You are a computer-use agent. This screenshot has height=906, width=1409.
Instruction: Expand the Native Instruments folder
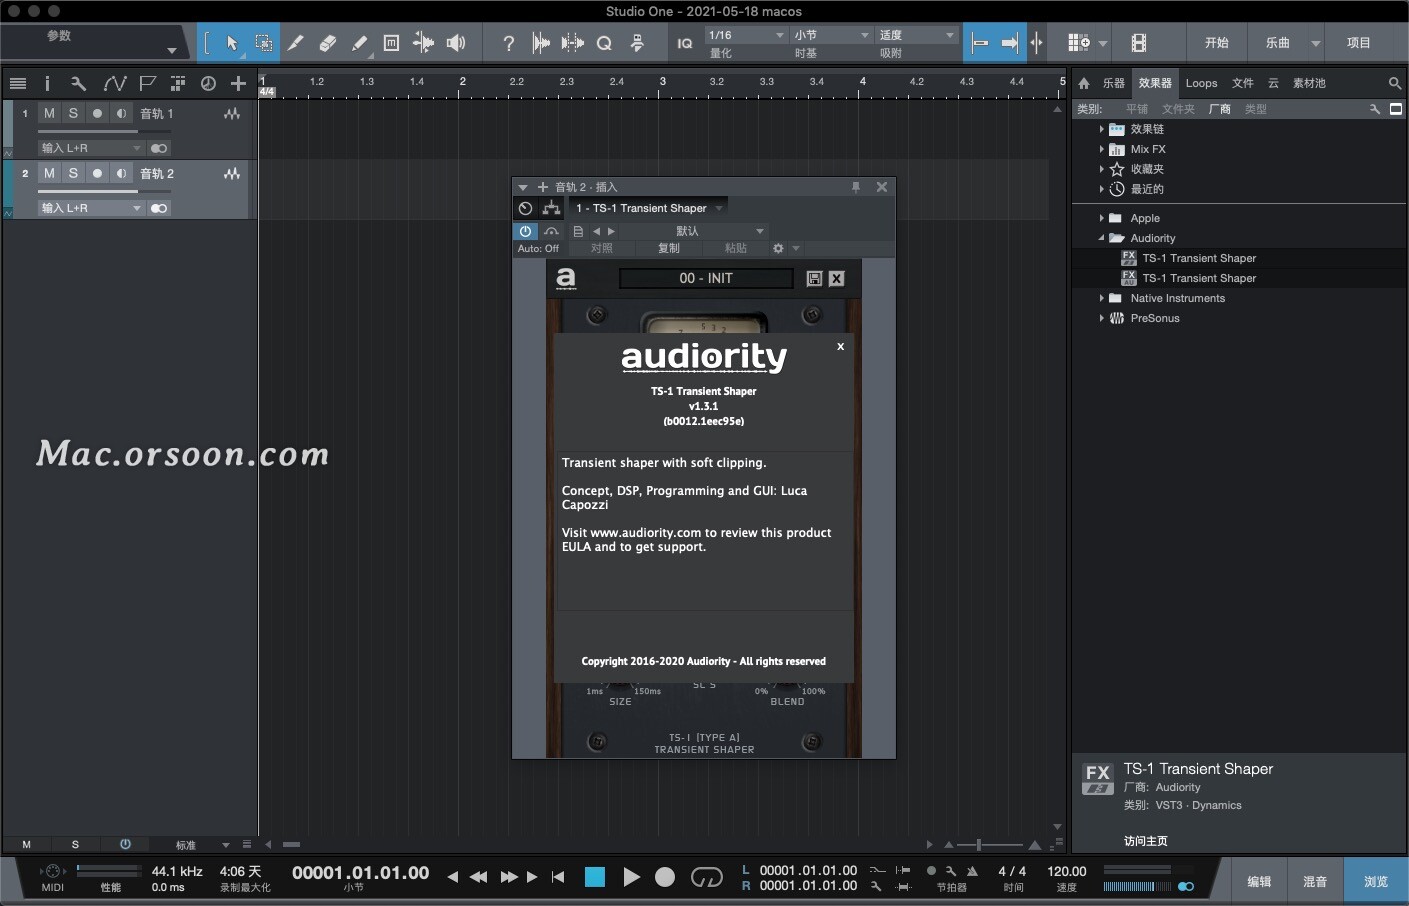[1102, 298]
